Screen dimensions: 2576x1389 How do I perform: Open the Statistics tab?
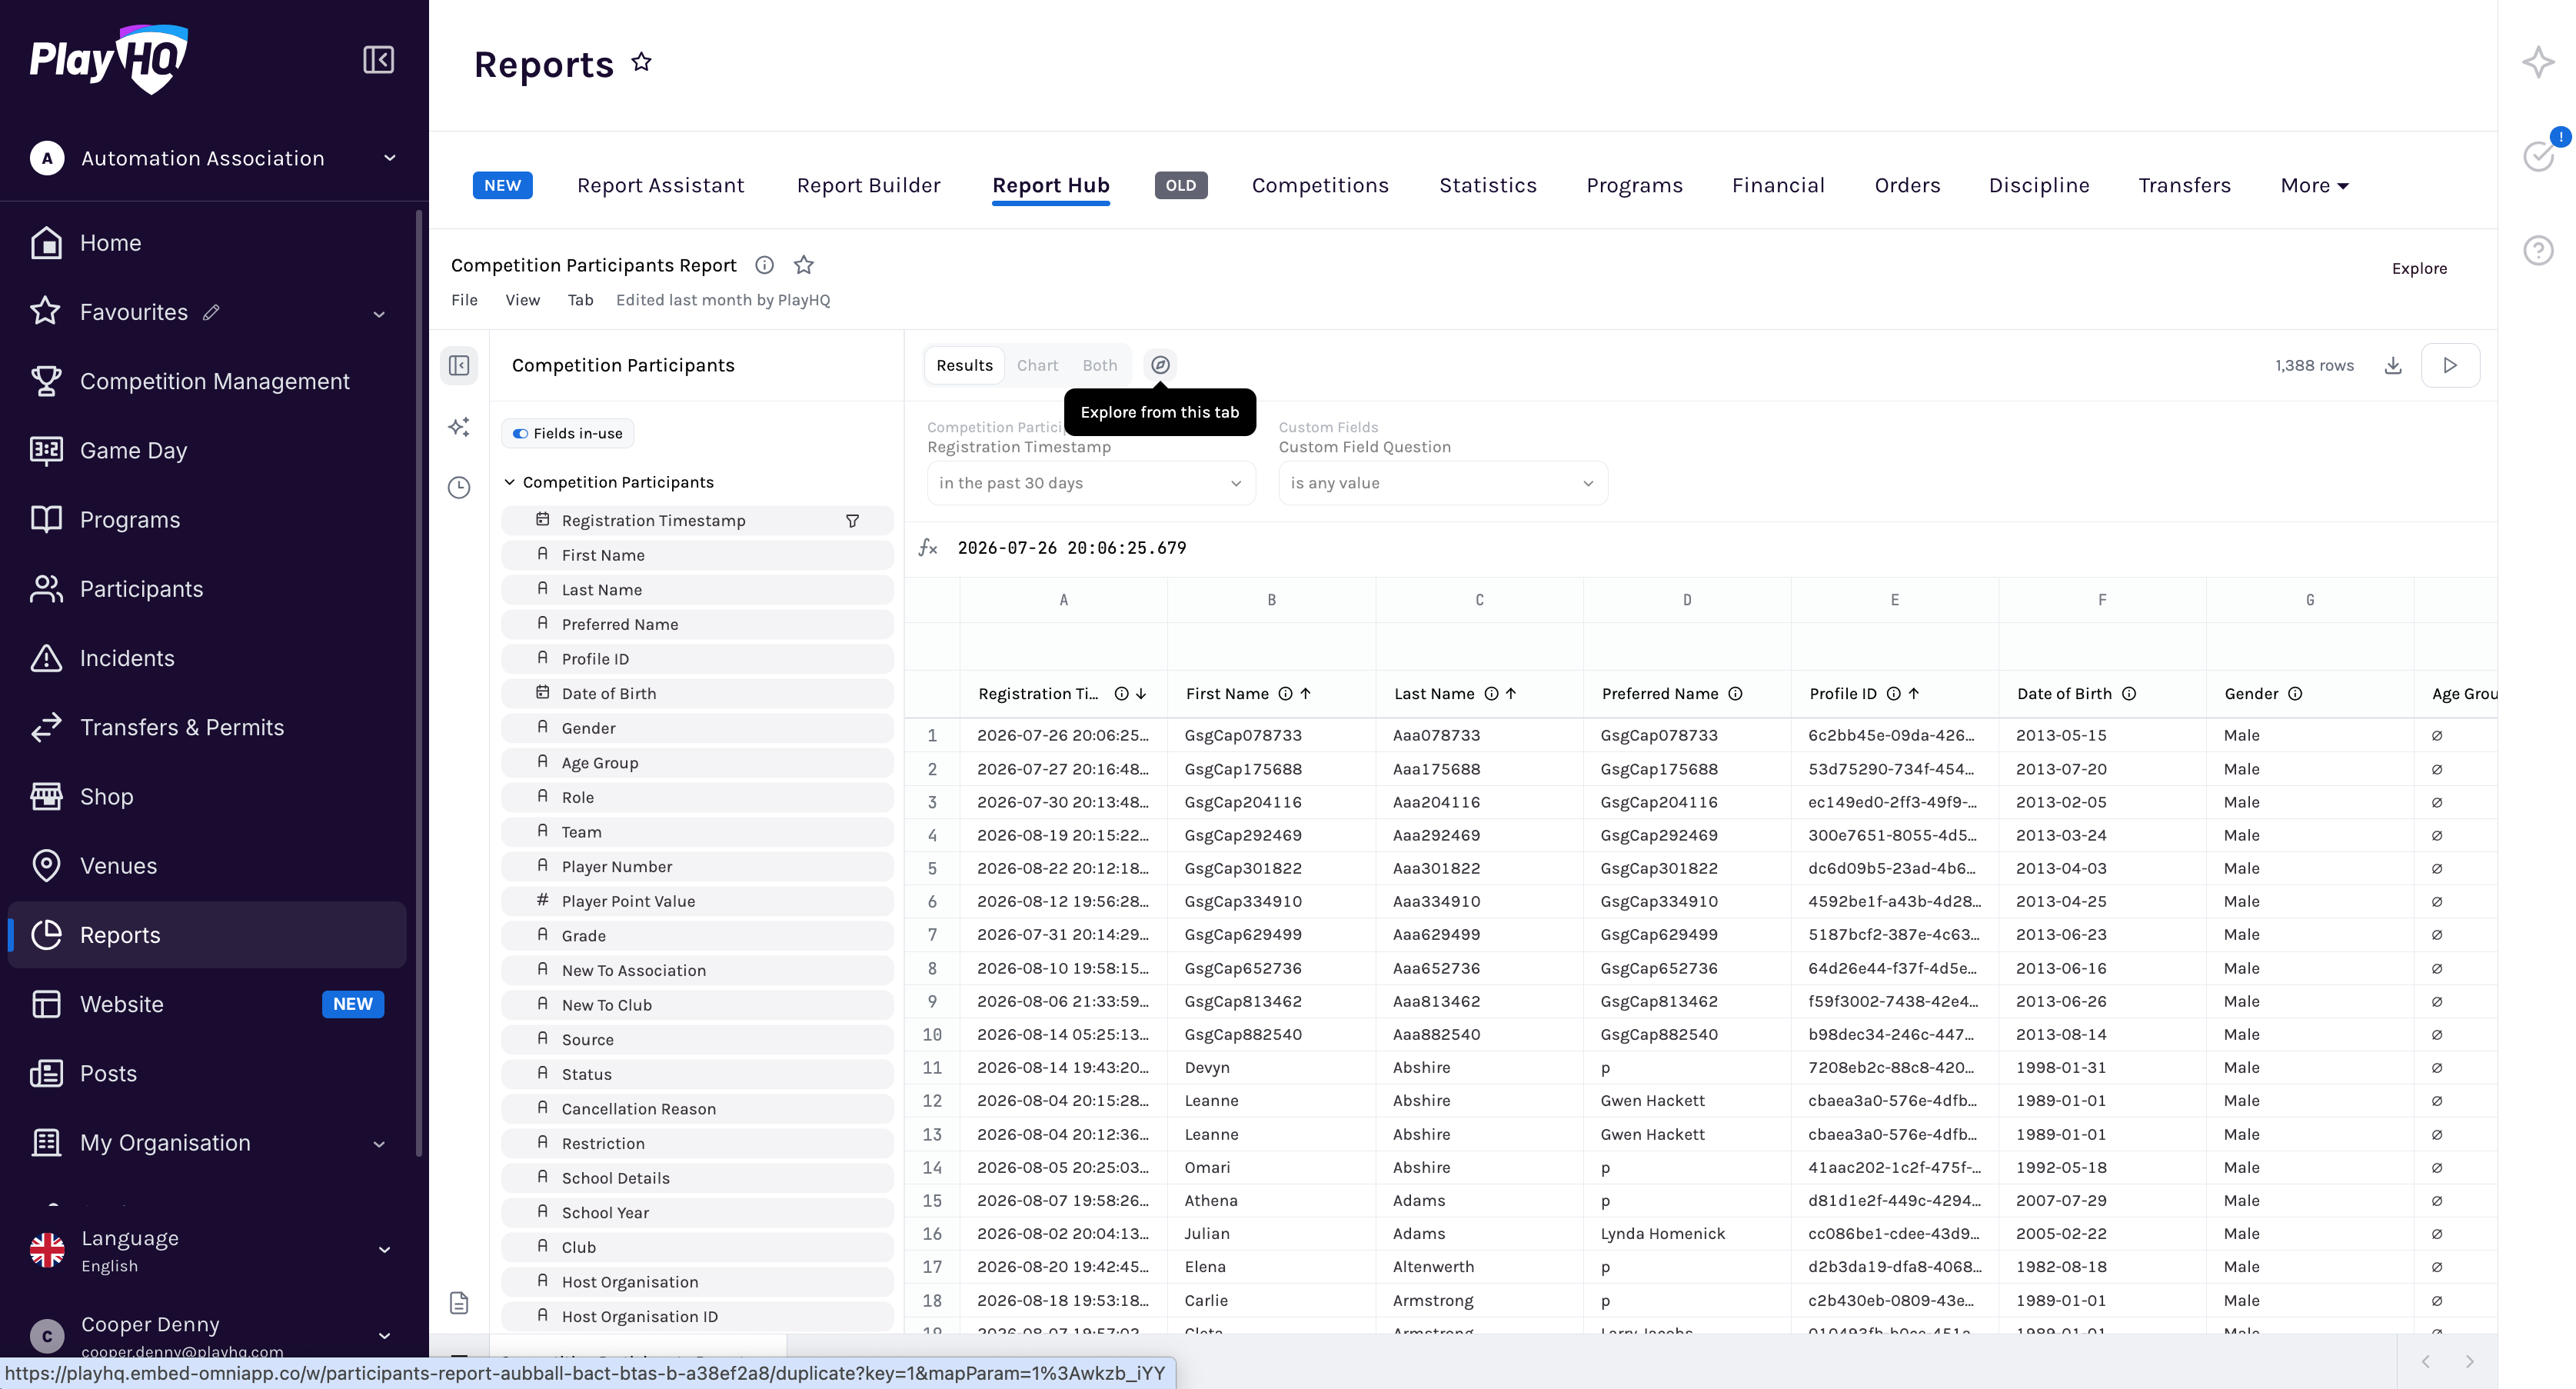[x=1487, y=185]
